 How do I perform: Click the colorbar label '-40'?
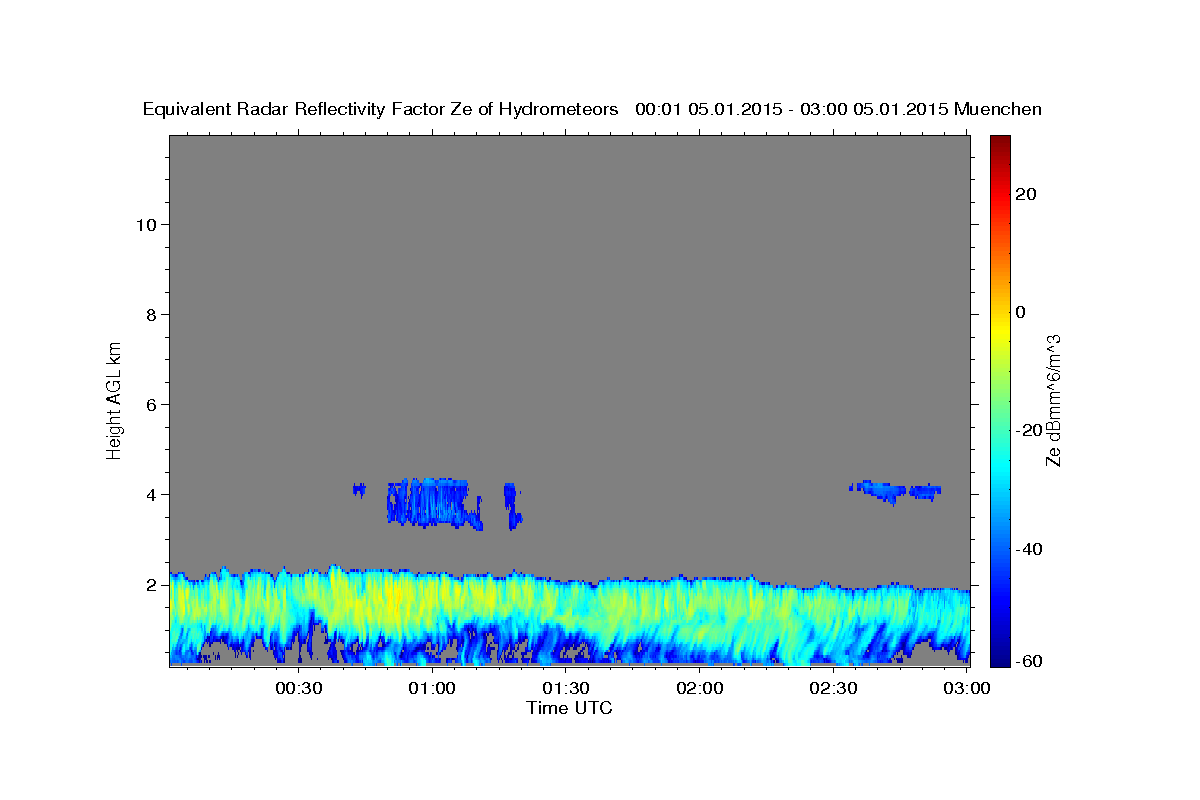[1027, 548]
